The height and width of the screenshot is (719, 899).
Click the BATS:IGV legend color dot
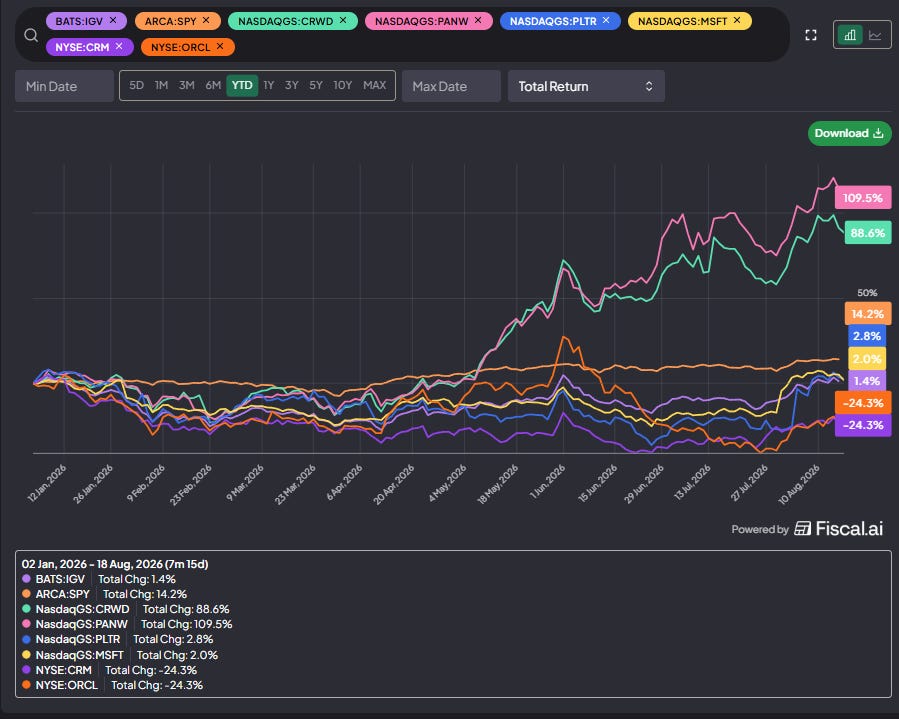[26, 579]
